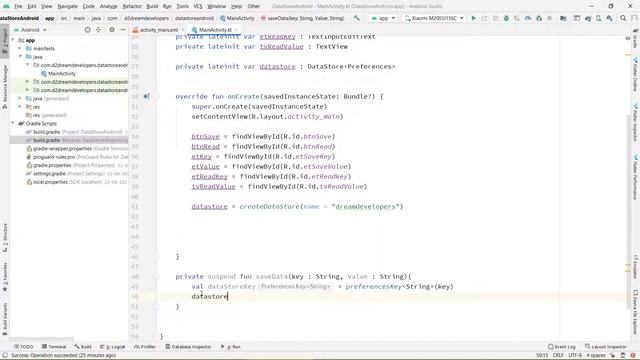The width and height of the screenshot is (640, 360).
Task: Open the Event Log panel
Action: (x=562, y=347)
